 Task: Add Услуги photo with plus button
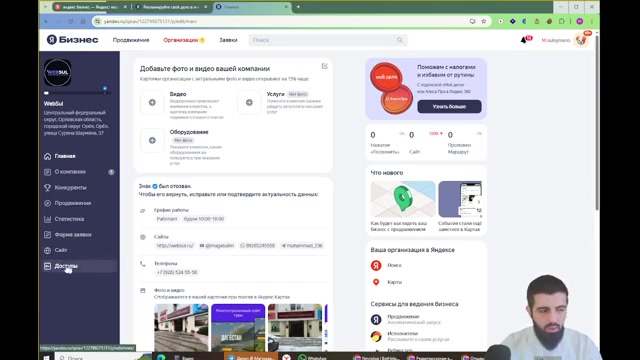tap(249, 102)
